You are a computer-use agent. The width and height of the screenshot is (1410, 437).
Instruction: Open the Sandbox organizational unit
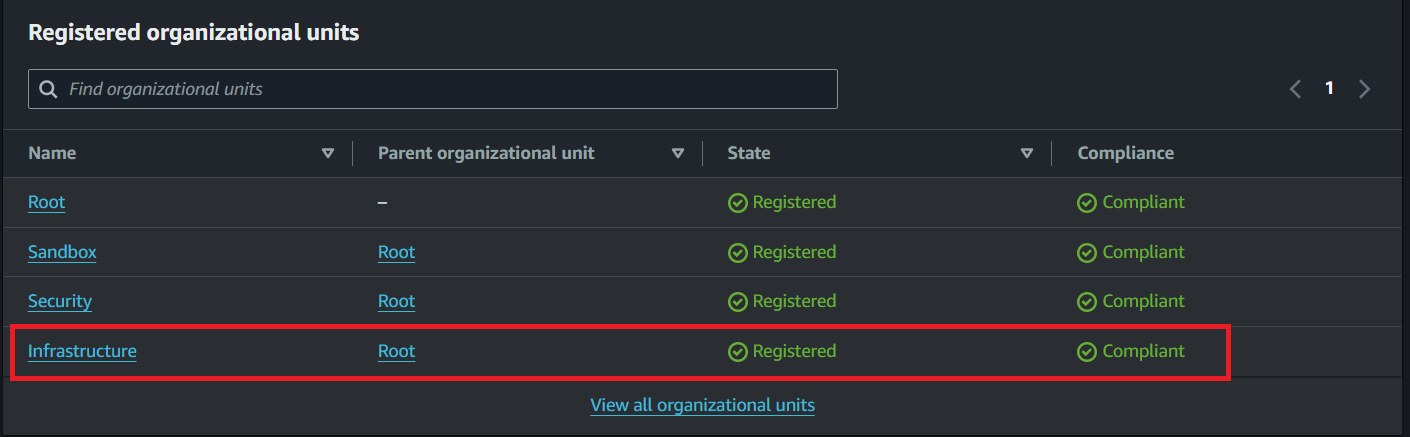62,252
